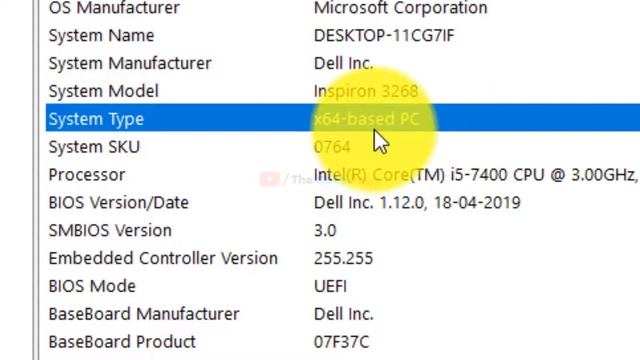This screenshot has width=640, height=360.
Task: Select the SMBIOS Version row
Action: click(x=343, y=230)
